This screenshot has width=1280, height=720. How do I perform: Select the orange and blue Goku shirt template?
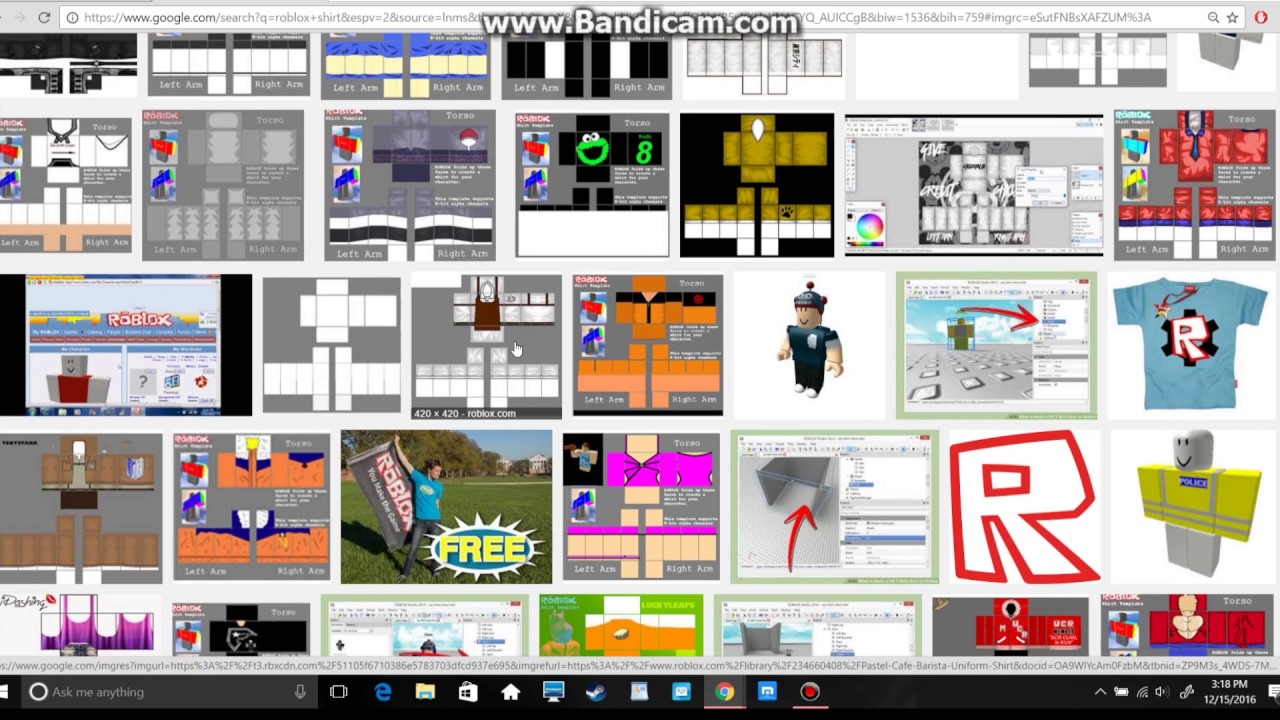(251, 506)
